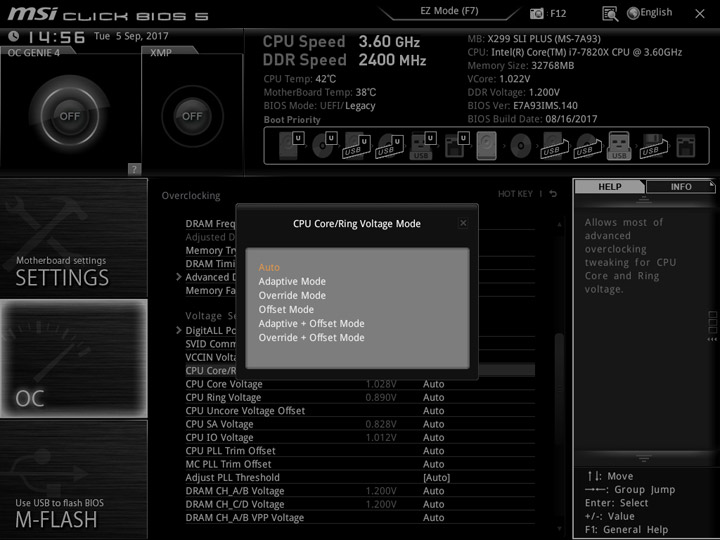
Task: Select legacy USB floppy boot icon
Action: tap(654, 146)
